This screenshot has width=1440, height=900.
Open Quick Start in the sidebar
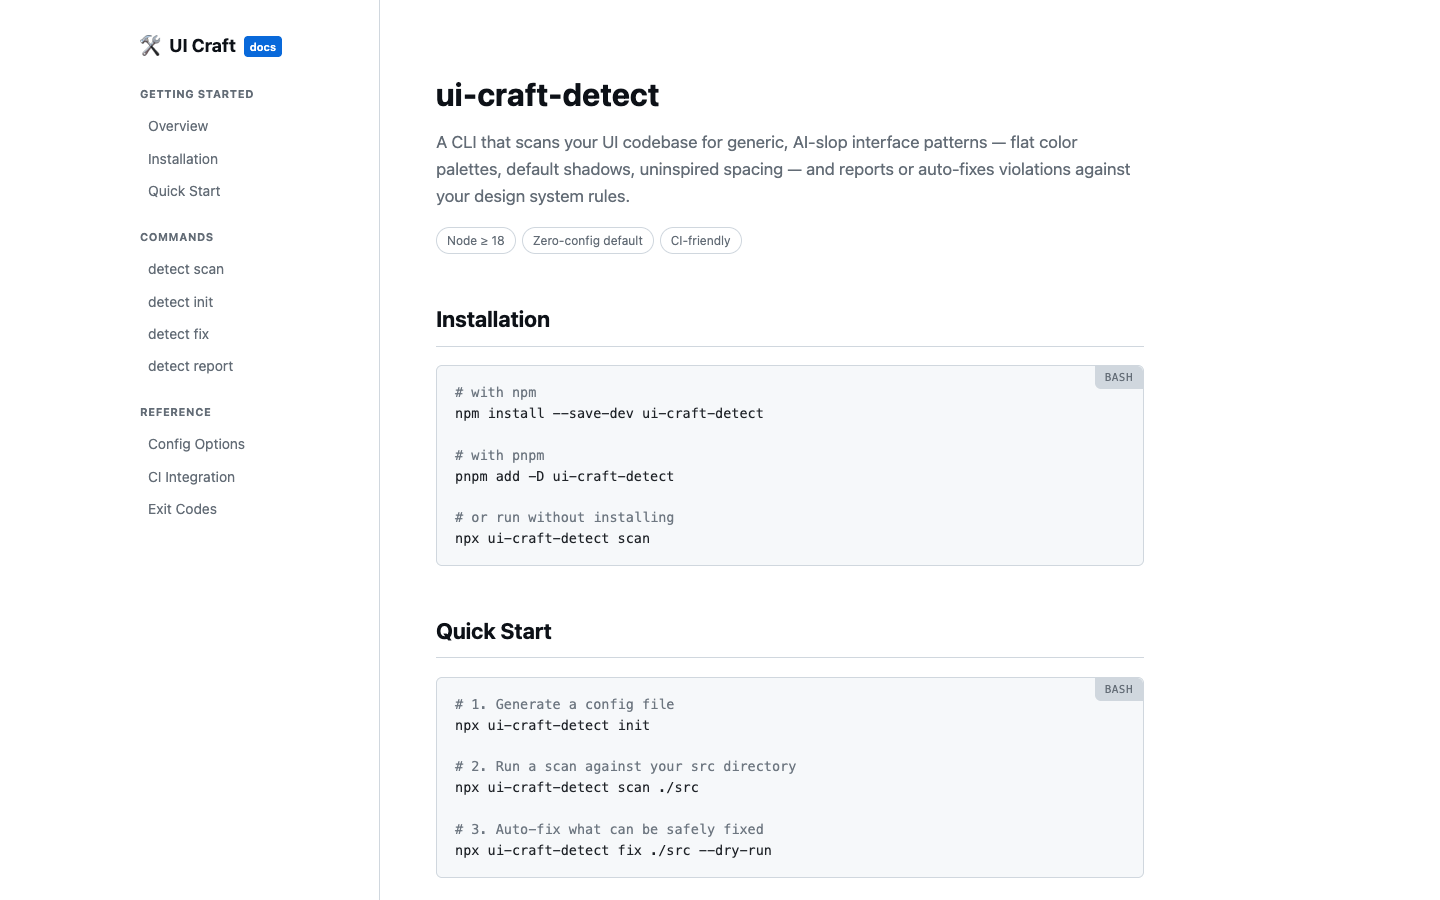click(184, 191)
